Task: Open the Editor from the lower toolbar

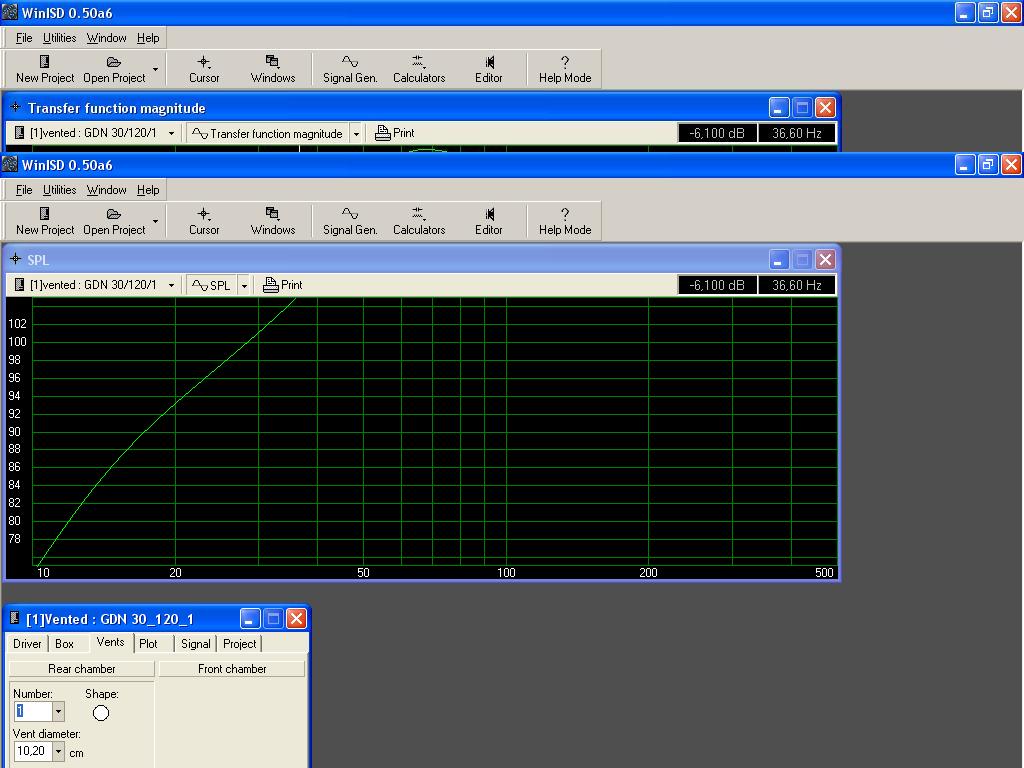Action: pos(488,220)
